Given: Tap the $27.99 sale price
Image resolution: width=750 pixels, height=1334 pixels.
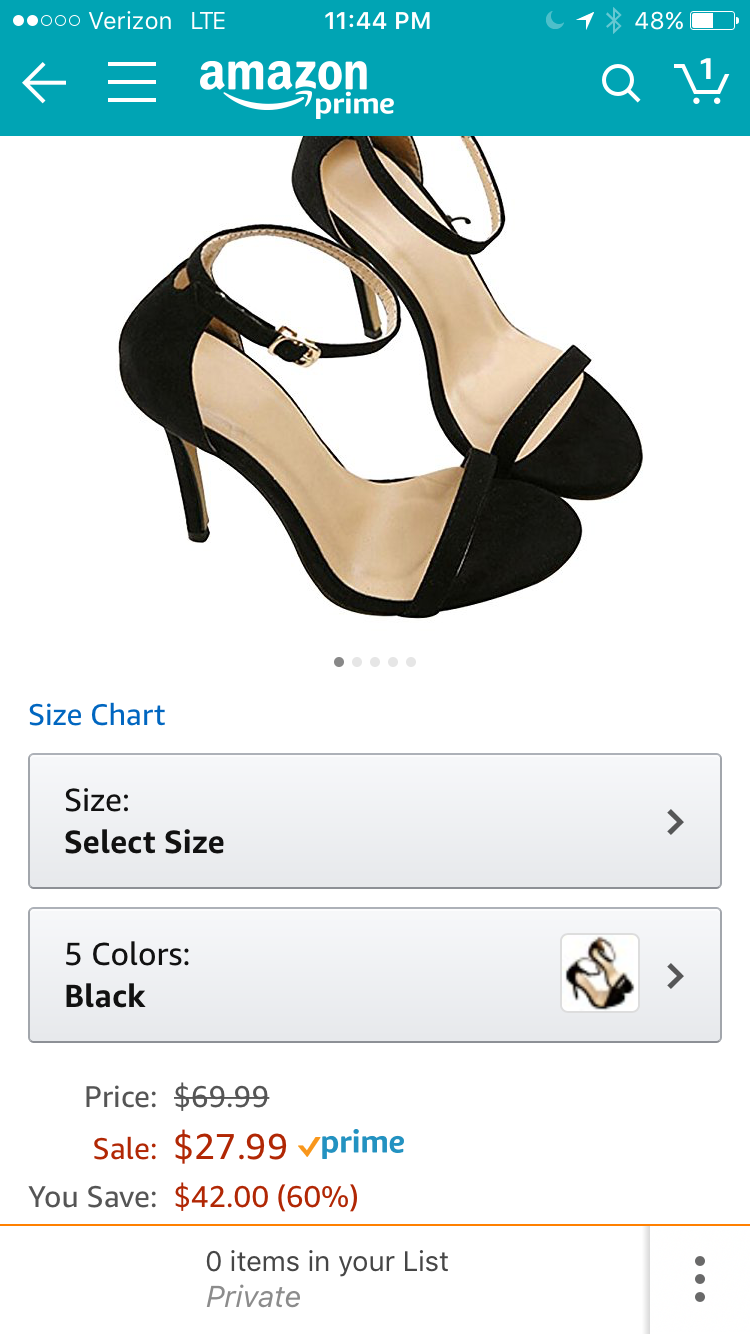Looking at the screenshot, I should 231,1146.
